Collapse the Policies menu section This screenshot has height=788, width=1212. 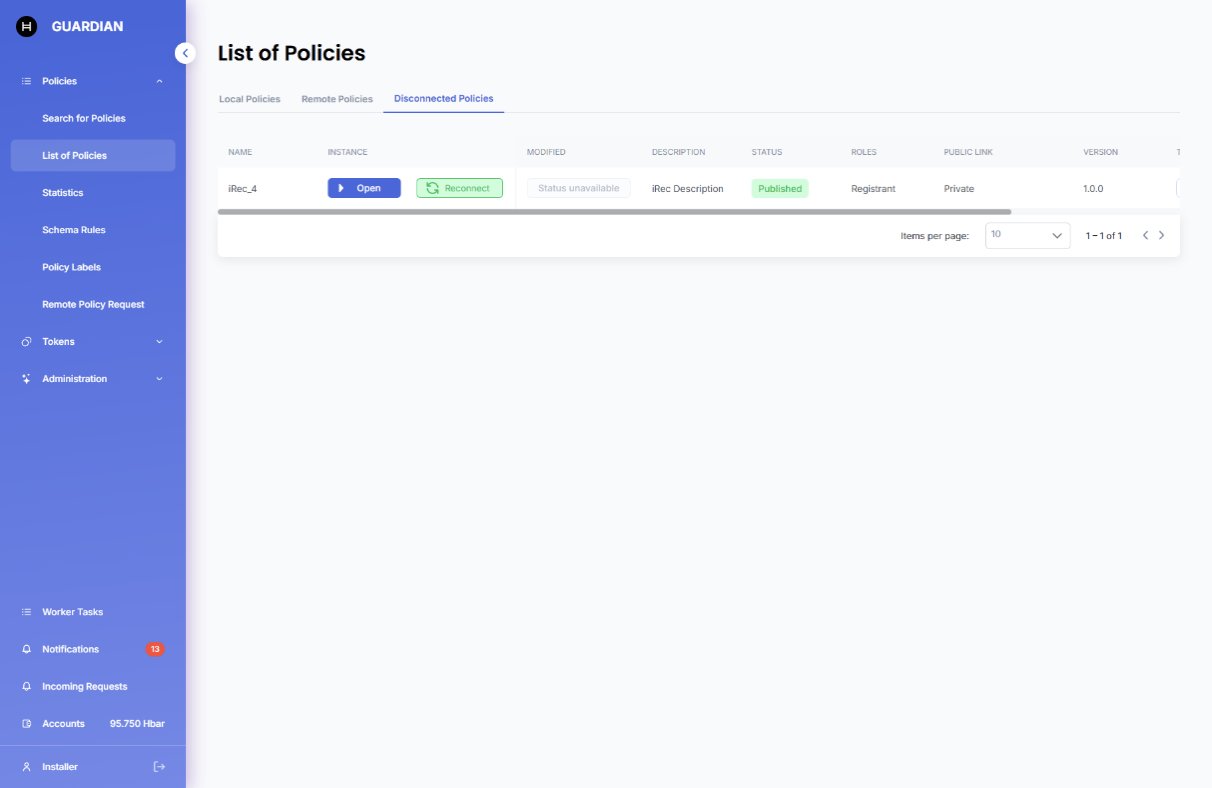(159, 81)
